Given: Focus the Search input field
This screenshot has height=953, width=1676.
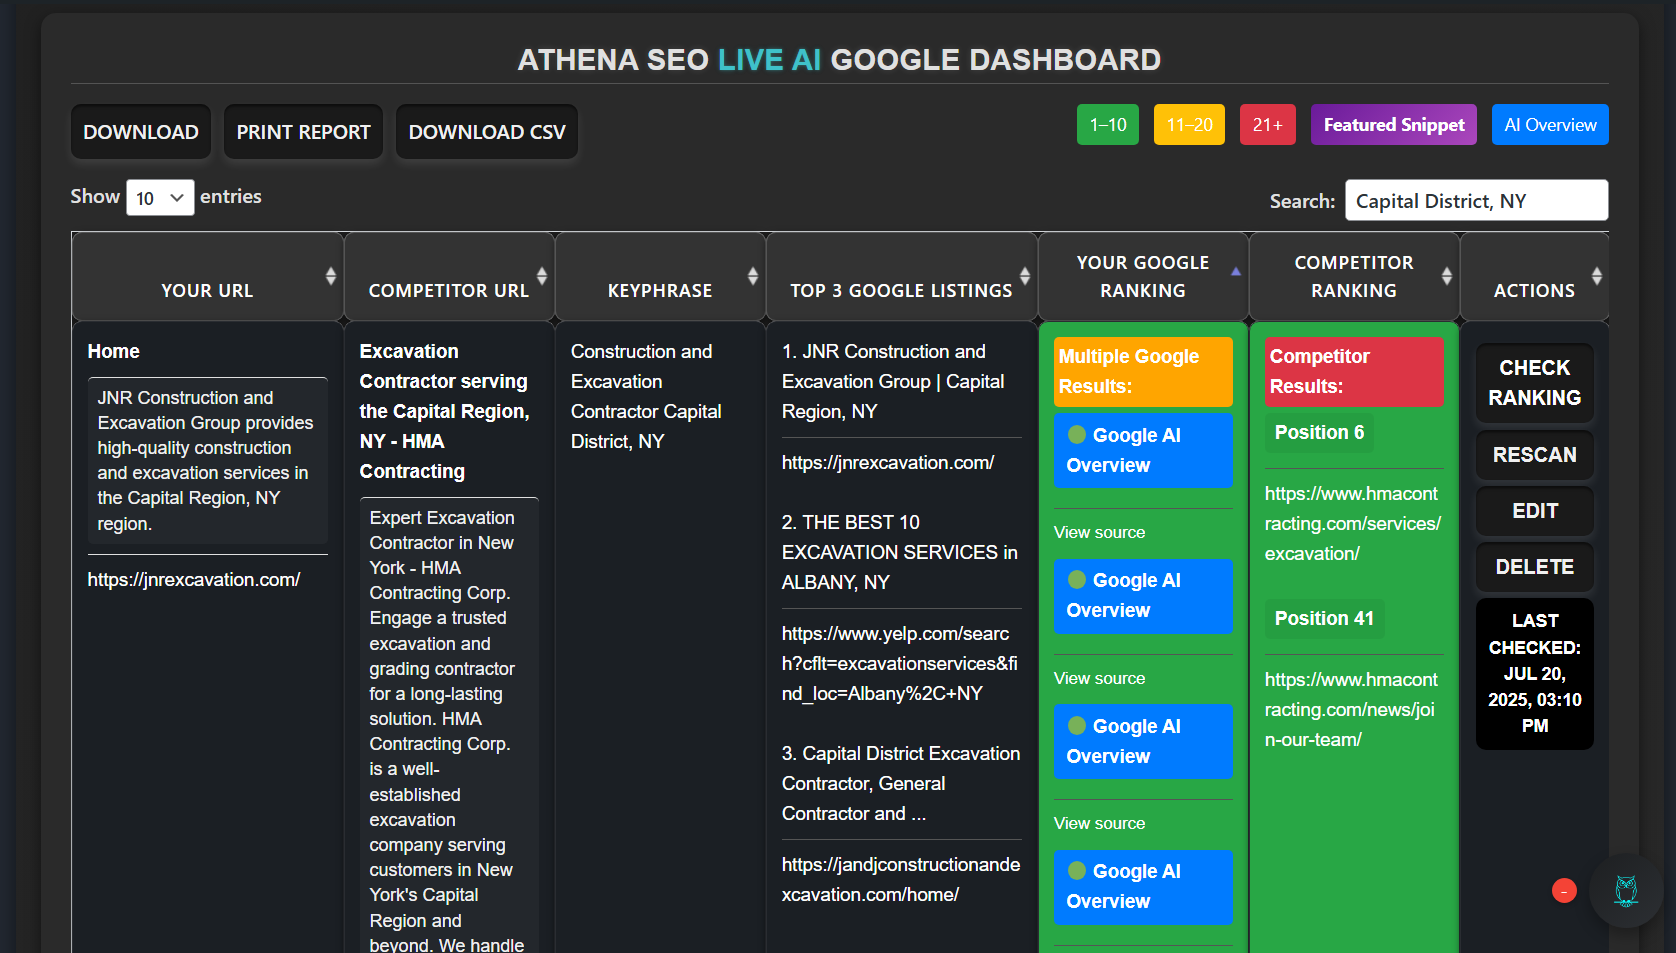Looking at the screenshot, I should [1476, 200].
